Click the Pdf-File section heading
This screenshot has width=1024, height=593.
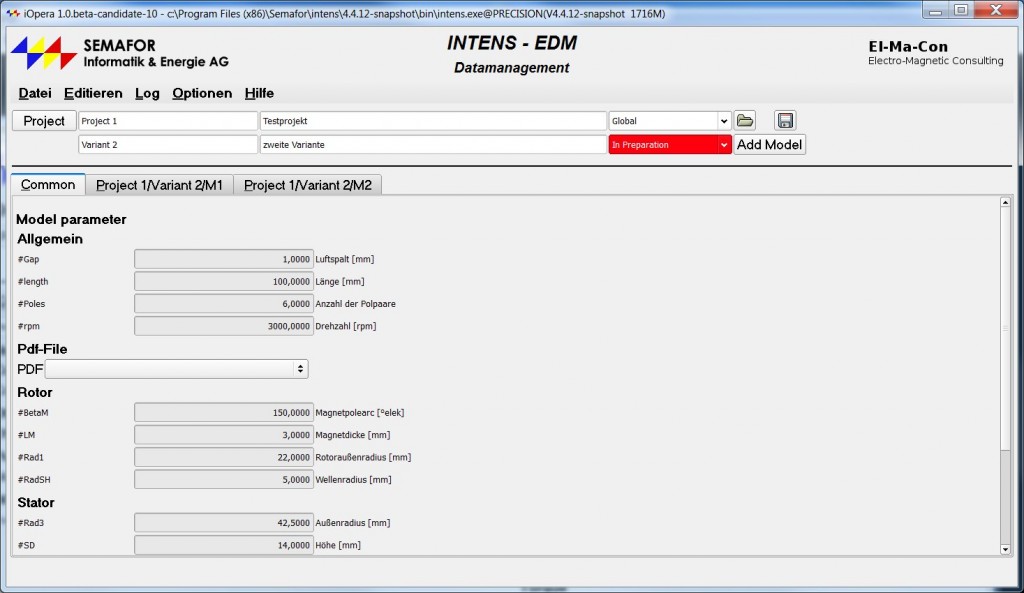point(42,349)
